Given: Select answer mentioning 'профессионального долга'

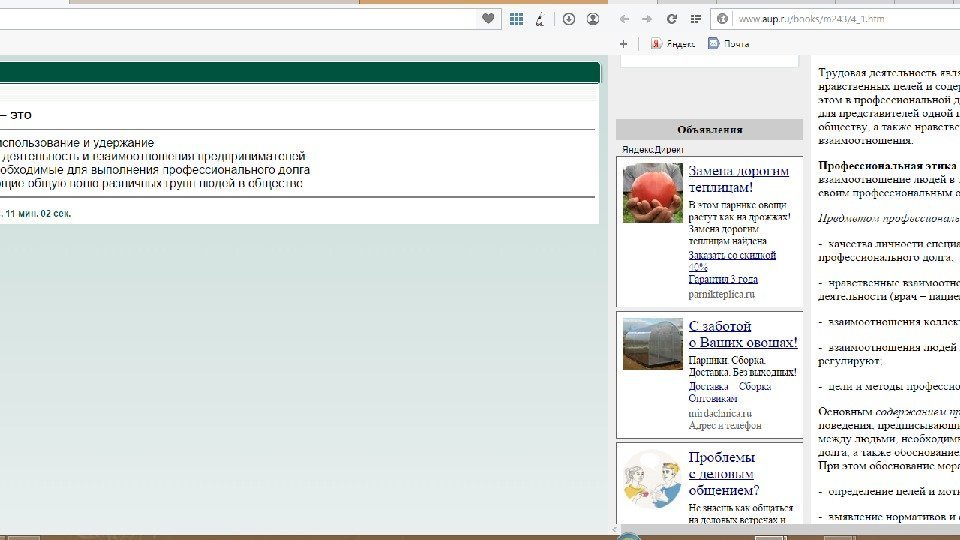Looking at the screenshot, I should (155, 170).
